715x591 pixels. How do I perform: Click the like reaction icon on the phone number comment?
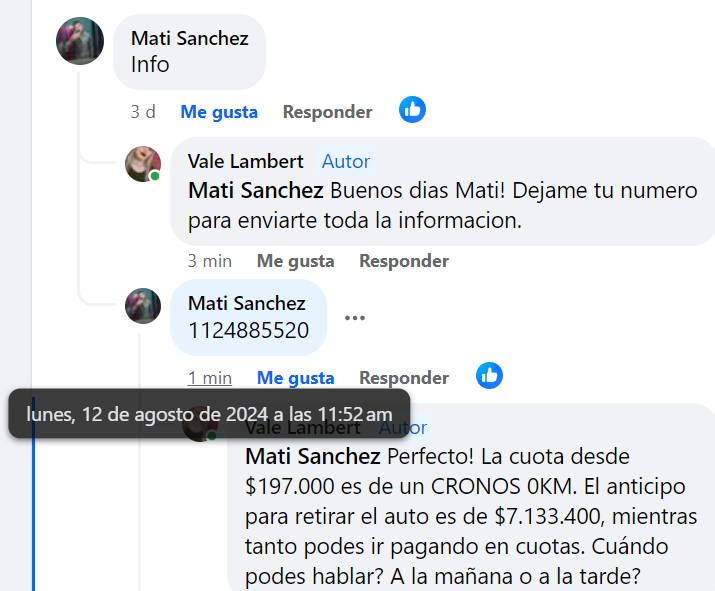(x=489, y=376)
